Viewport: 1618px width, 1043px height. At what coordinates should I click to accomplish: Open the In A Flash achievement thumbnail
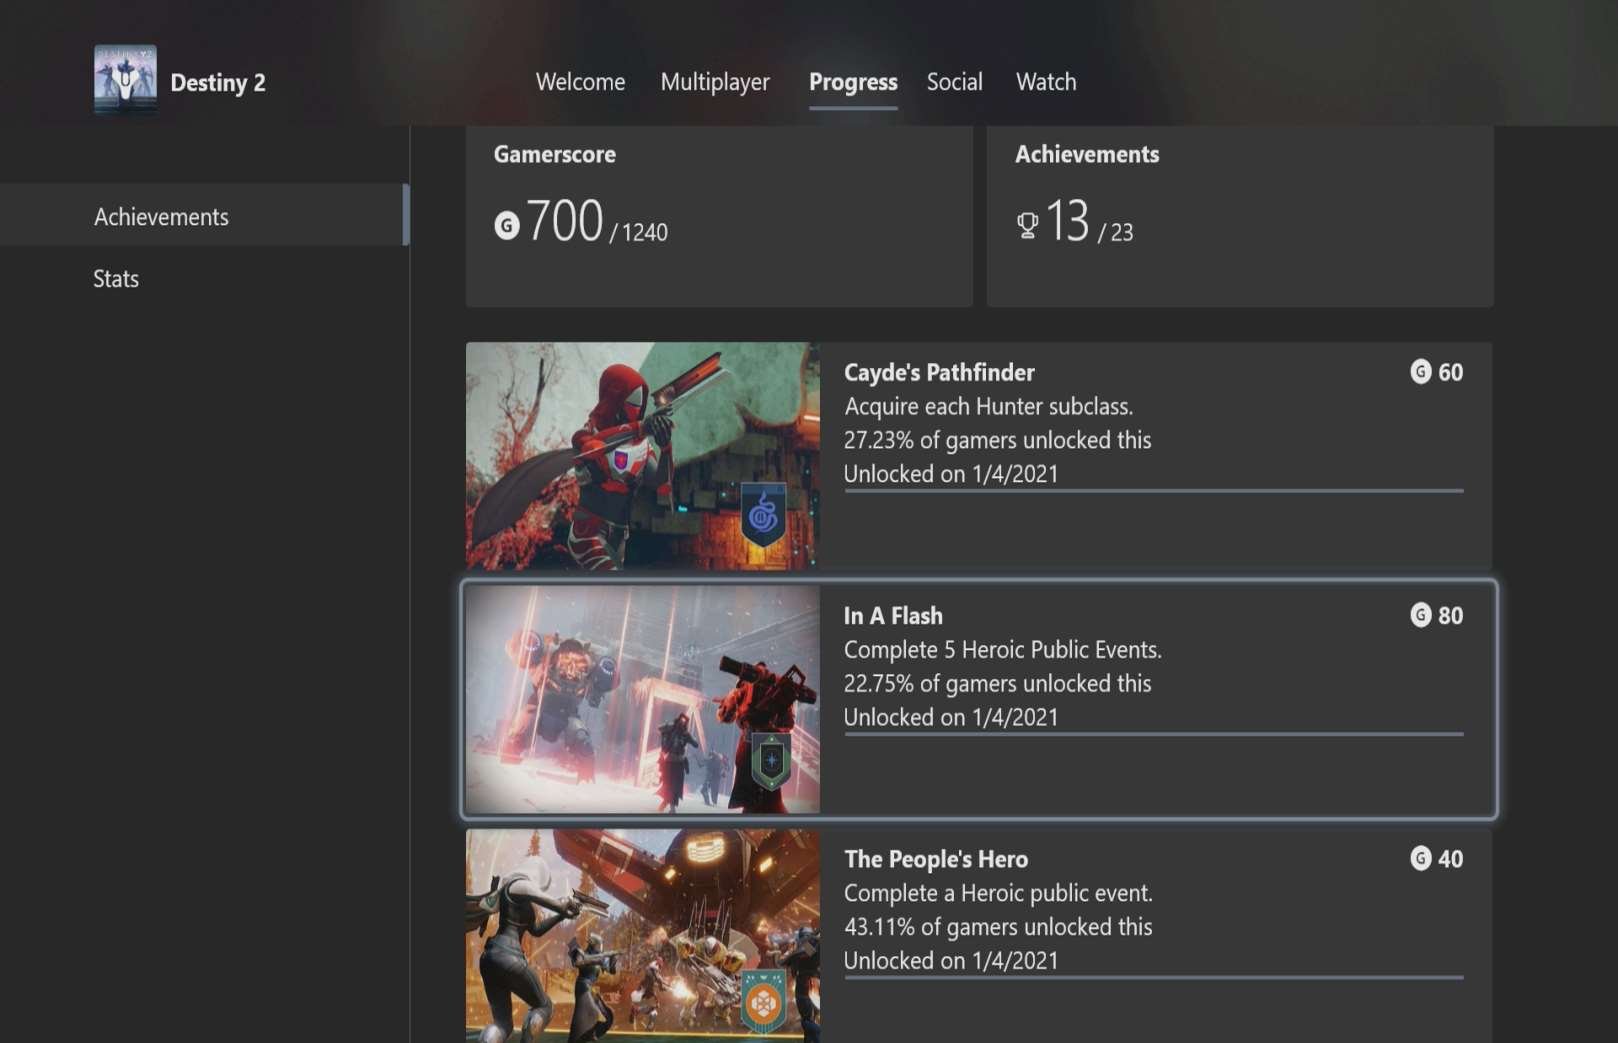(643, 699)
